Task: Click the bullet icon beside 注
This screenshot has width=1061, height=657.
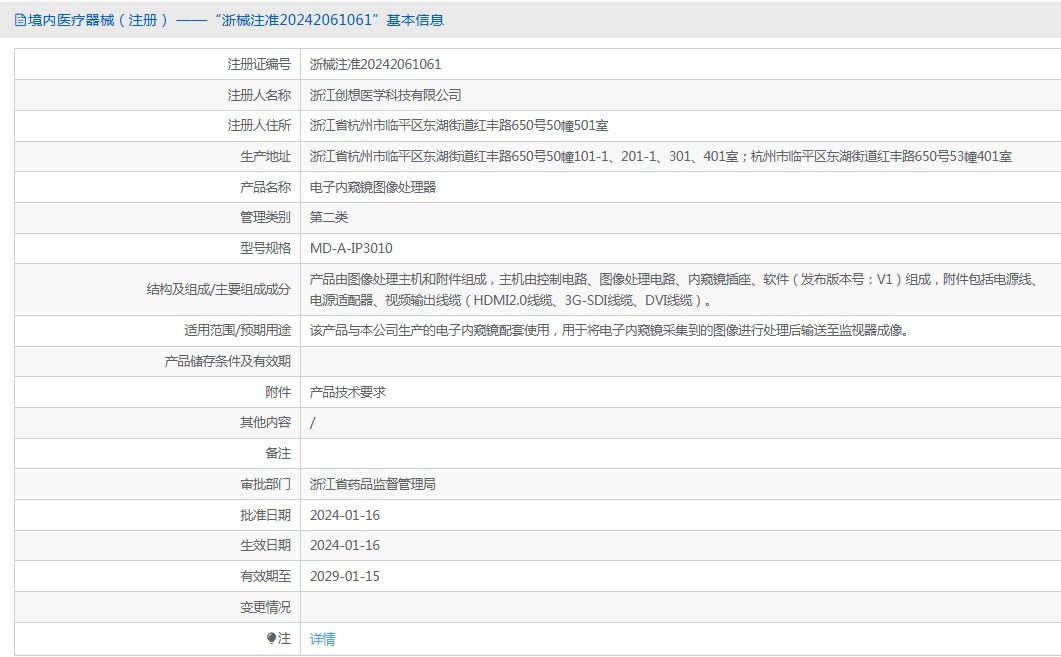Action: coord(271,638)
